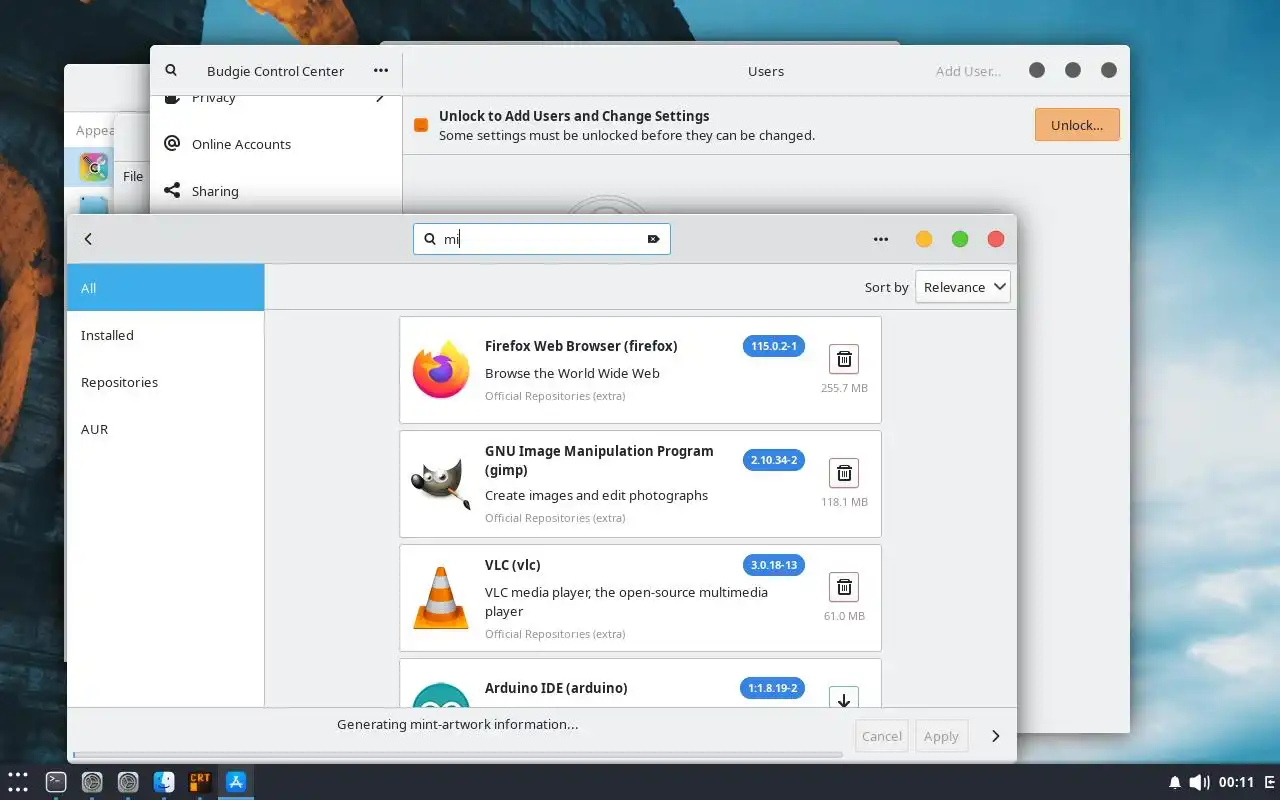Click the Unlock... button in Users
The width and height of the screenshot is (1280, 800).
point(1077,125)
